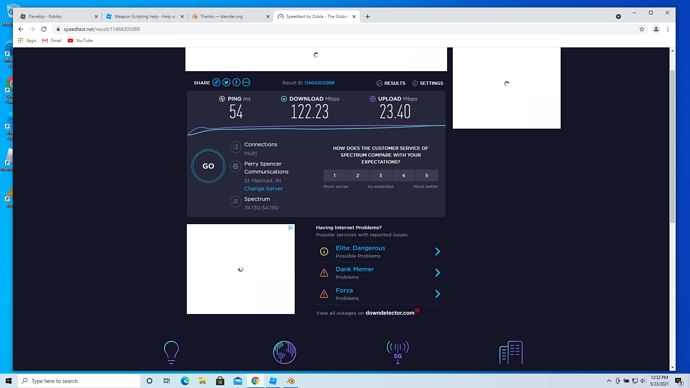Open notification center icon

(x=679, y=381)
